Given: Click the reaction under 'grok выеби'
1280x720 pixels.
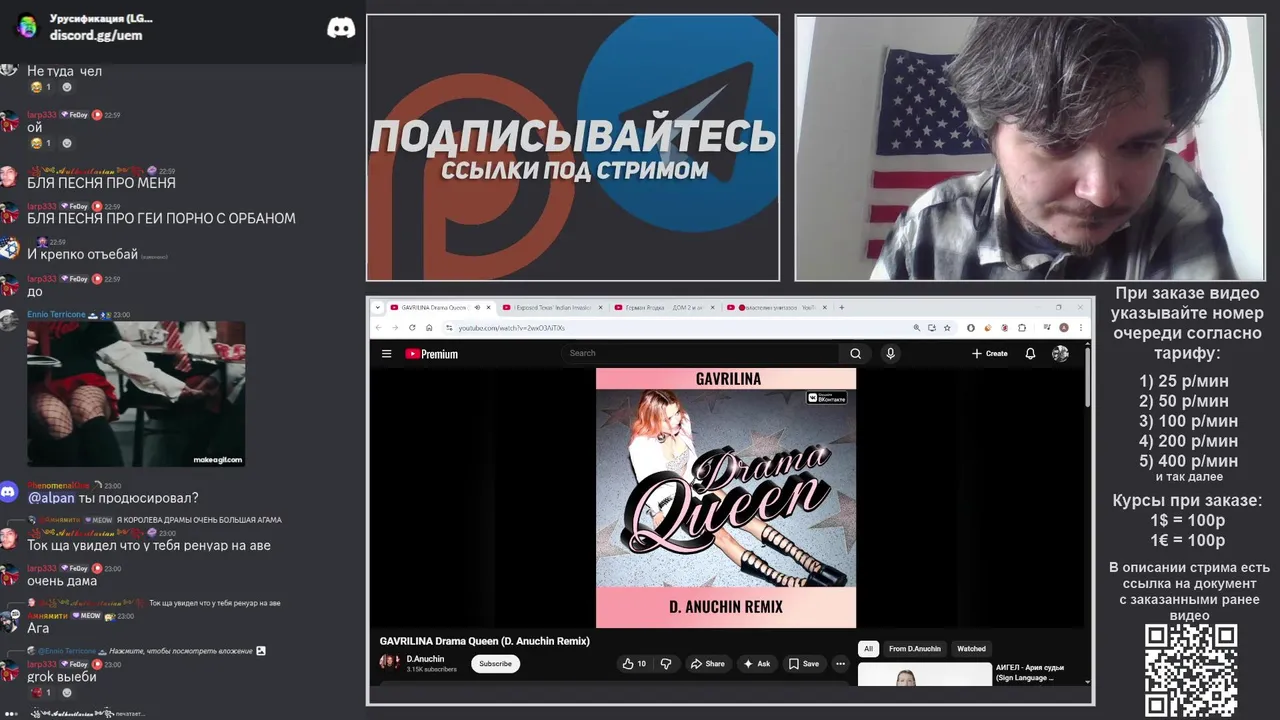Looking at the screenshot, I should point(41,692).
